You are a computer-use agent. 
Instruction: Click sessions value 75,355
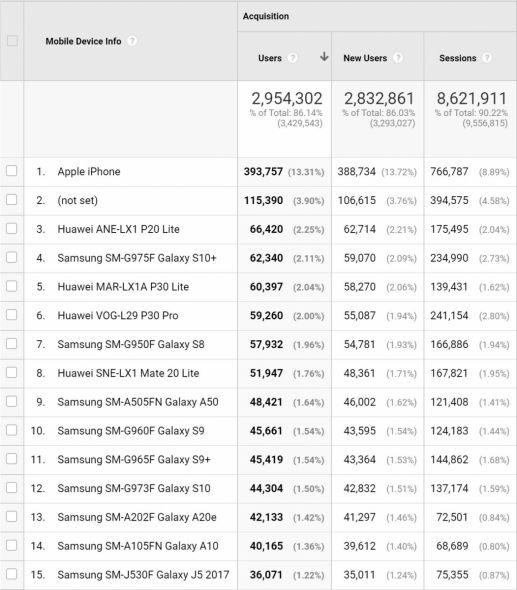point(452,575)
